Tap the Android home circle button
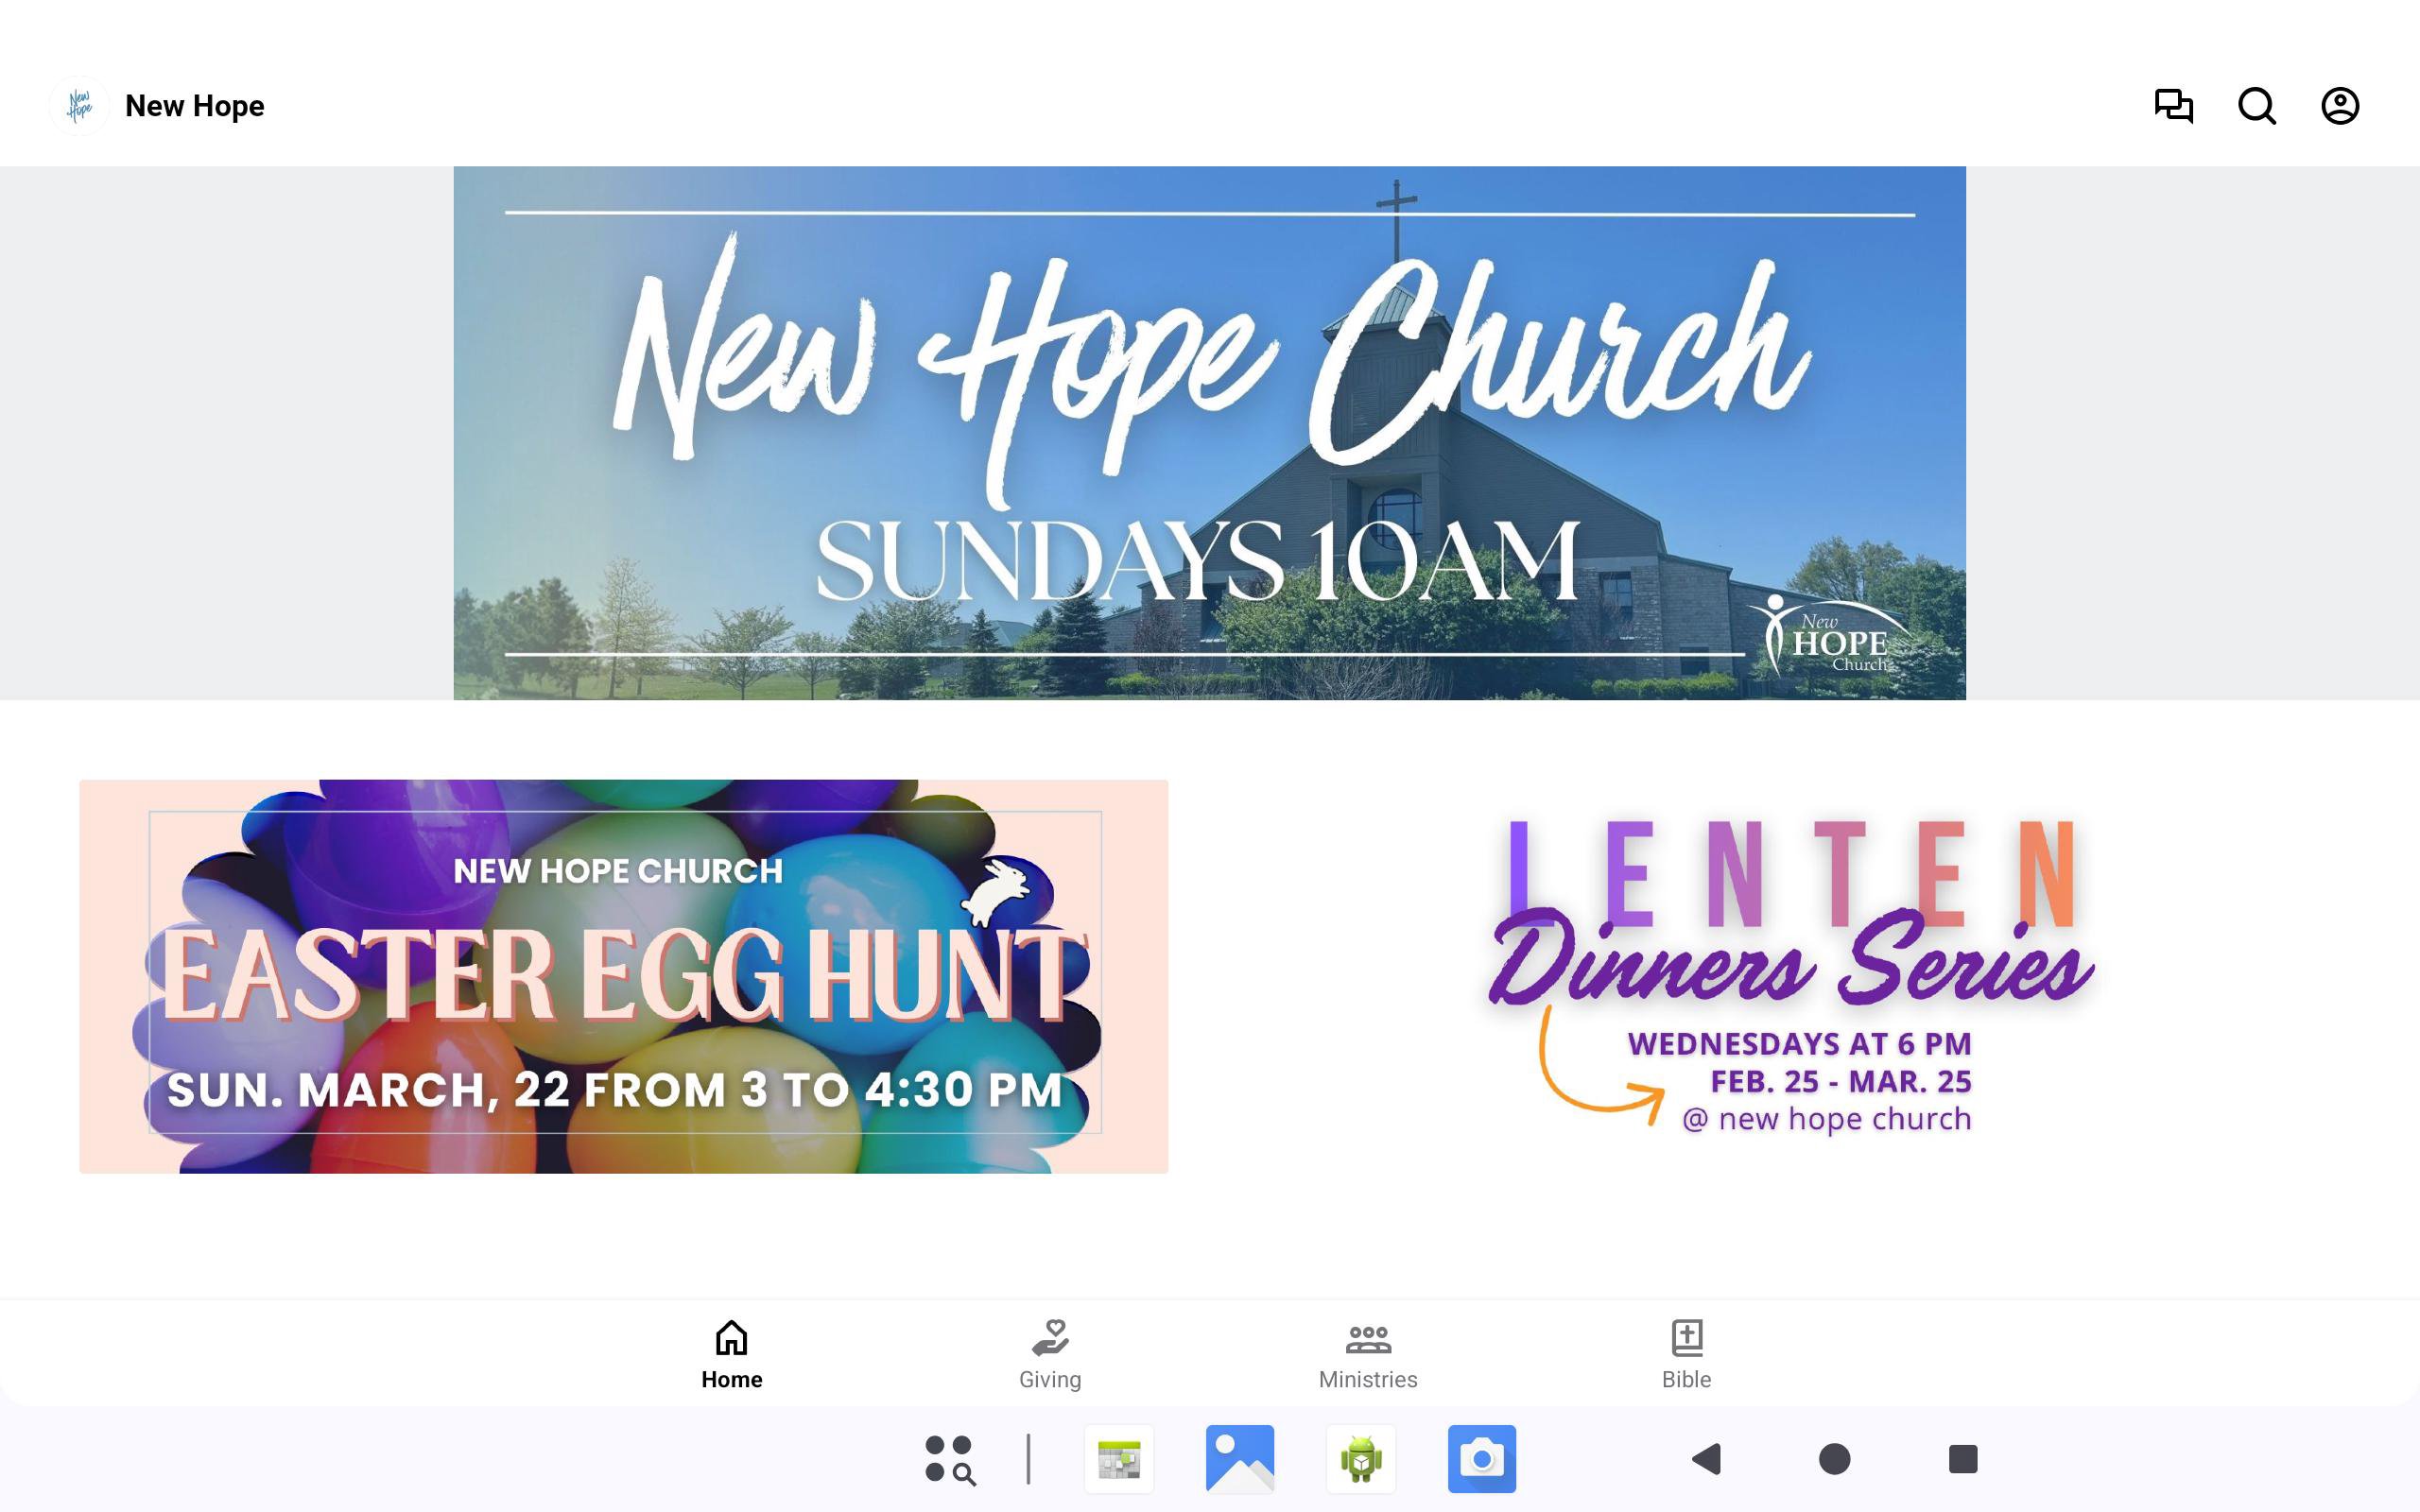The height and width of the screenshot is (1512, 2420). [1834, 1459]
